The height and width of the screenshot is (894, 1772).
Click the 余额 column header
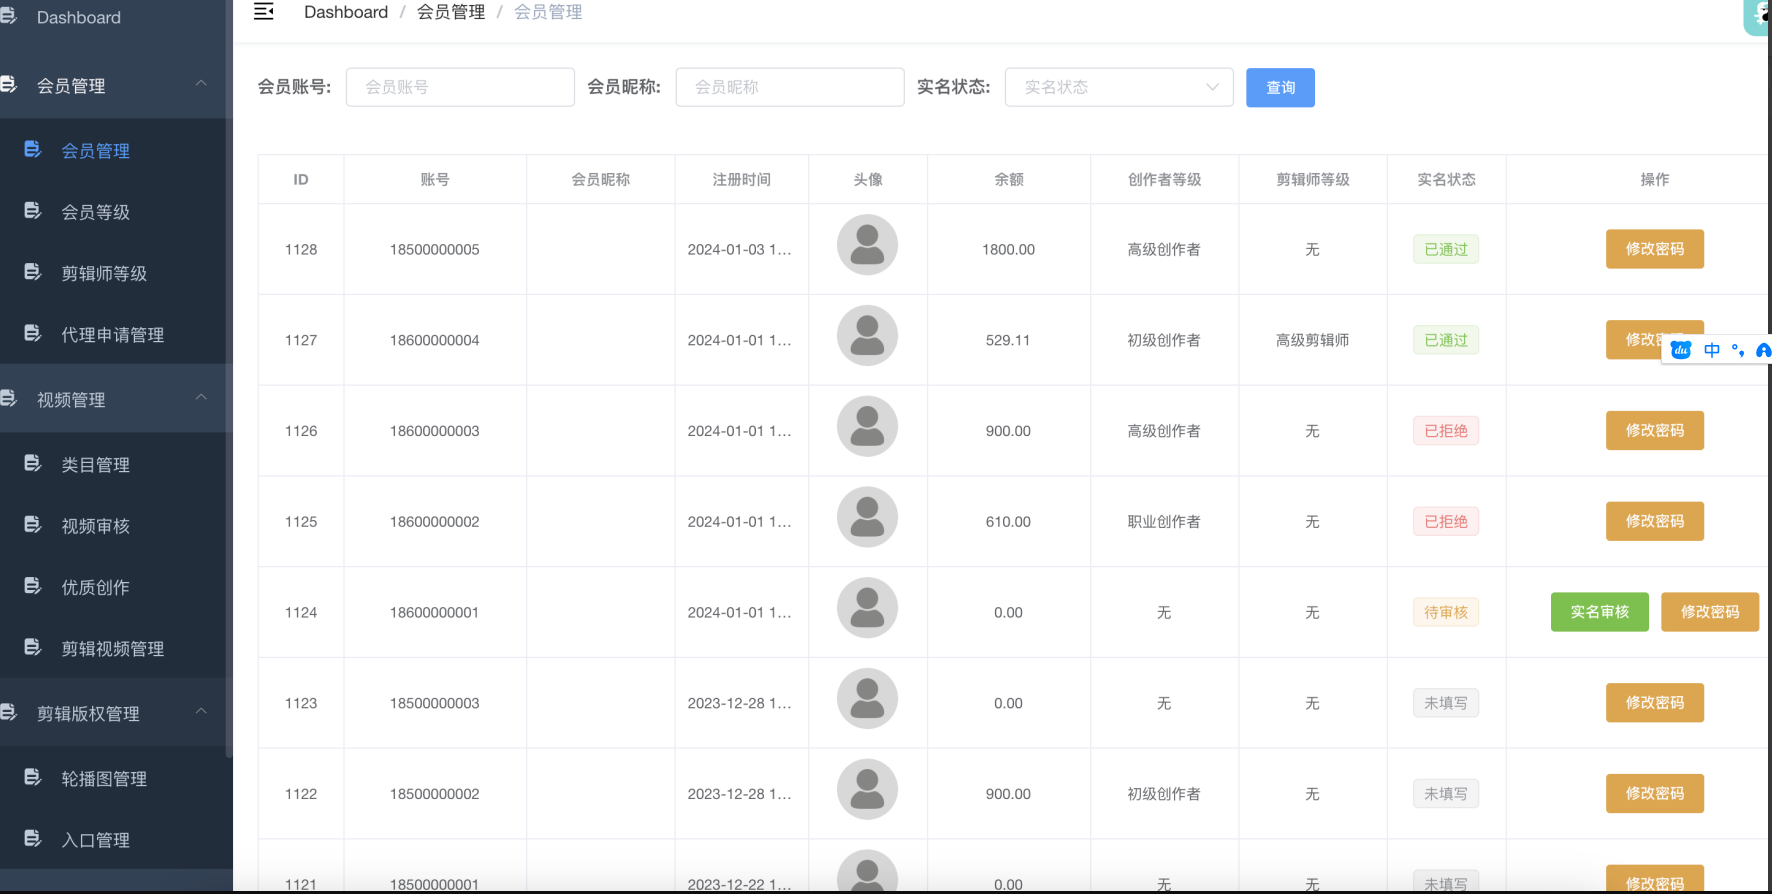(1009, 179)
